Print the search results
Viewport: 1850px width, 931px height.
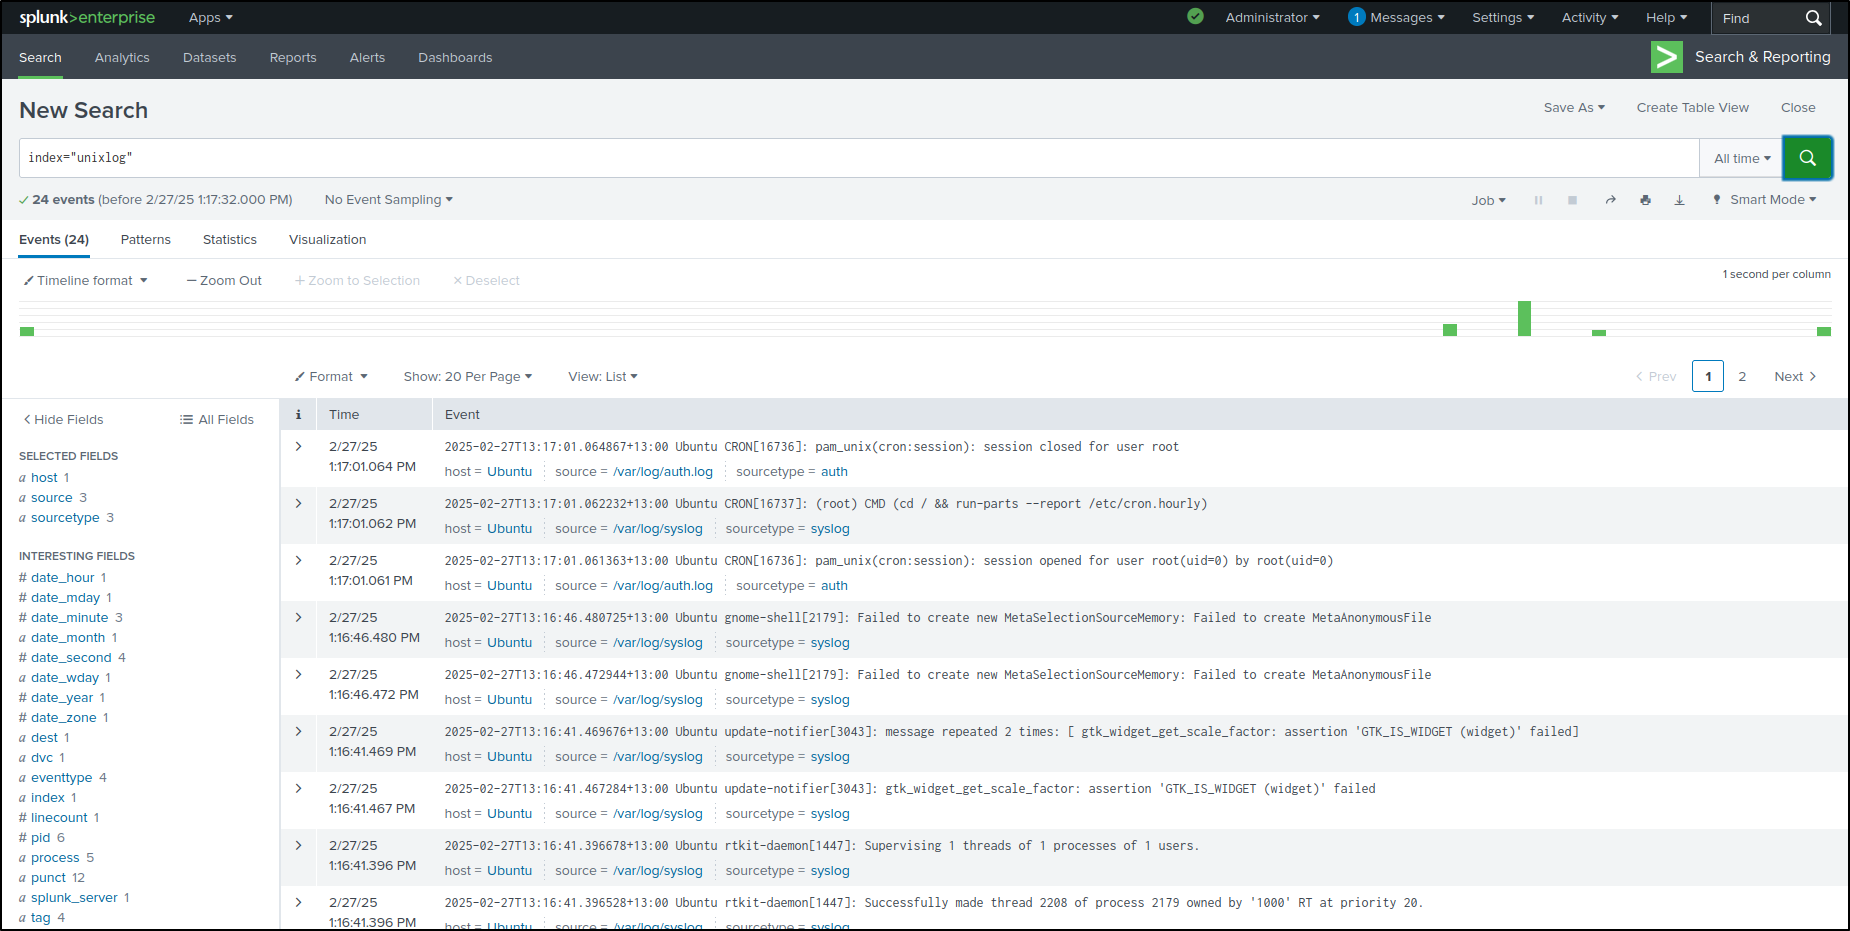point(1645,199)
